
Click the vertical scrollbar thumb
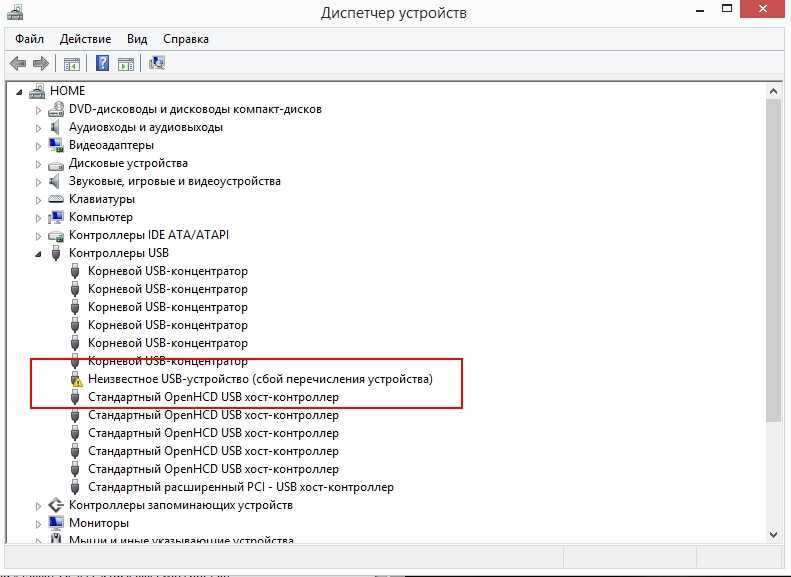click(773, 260)
